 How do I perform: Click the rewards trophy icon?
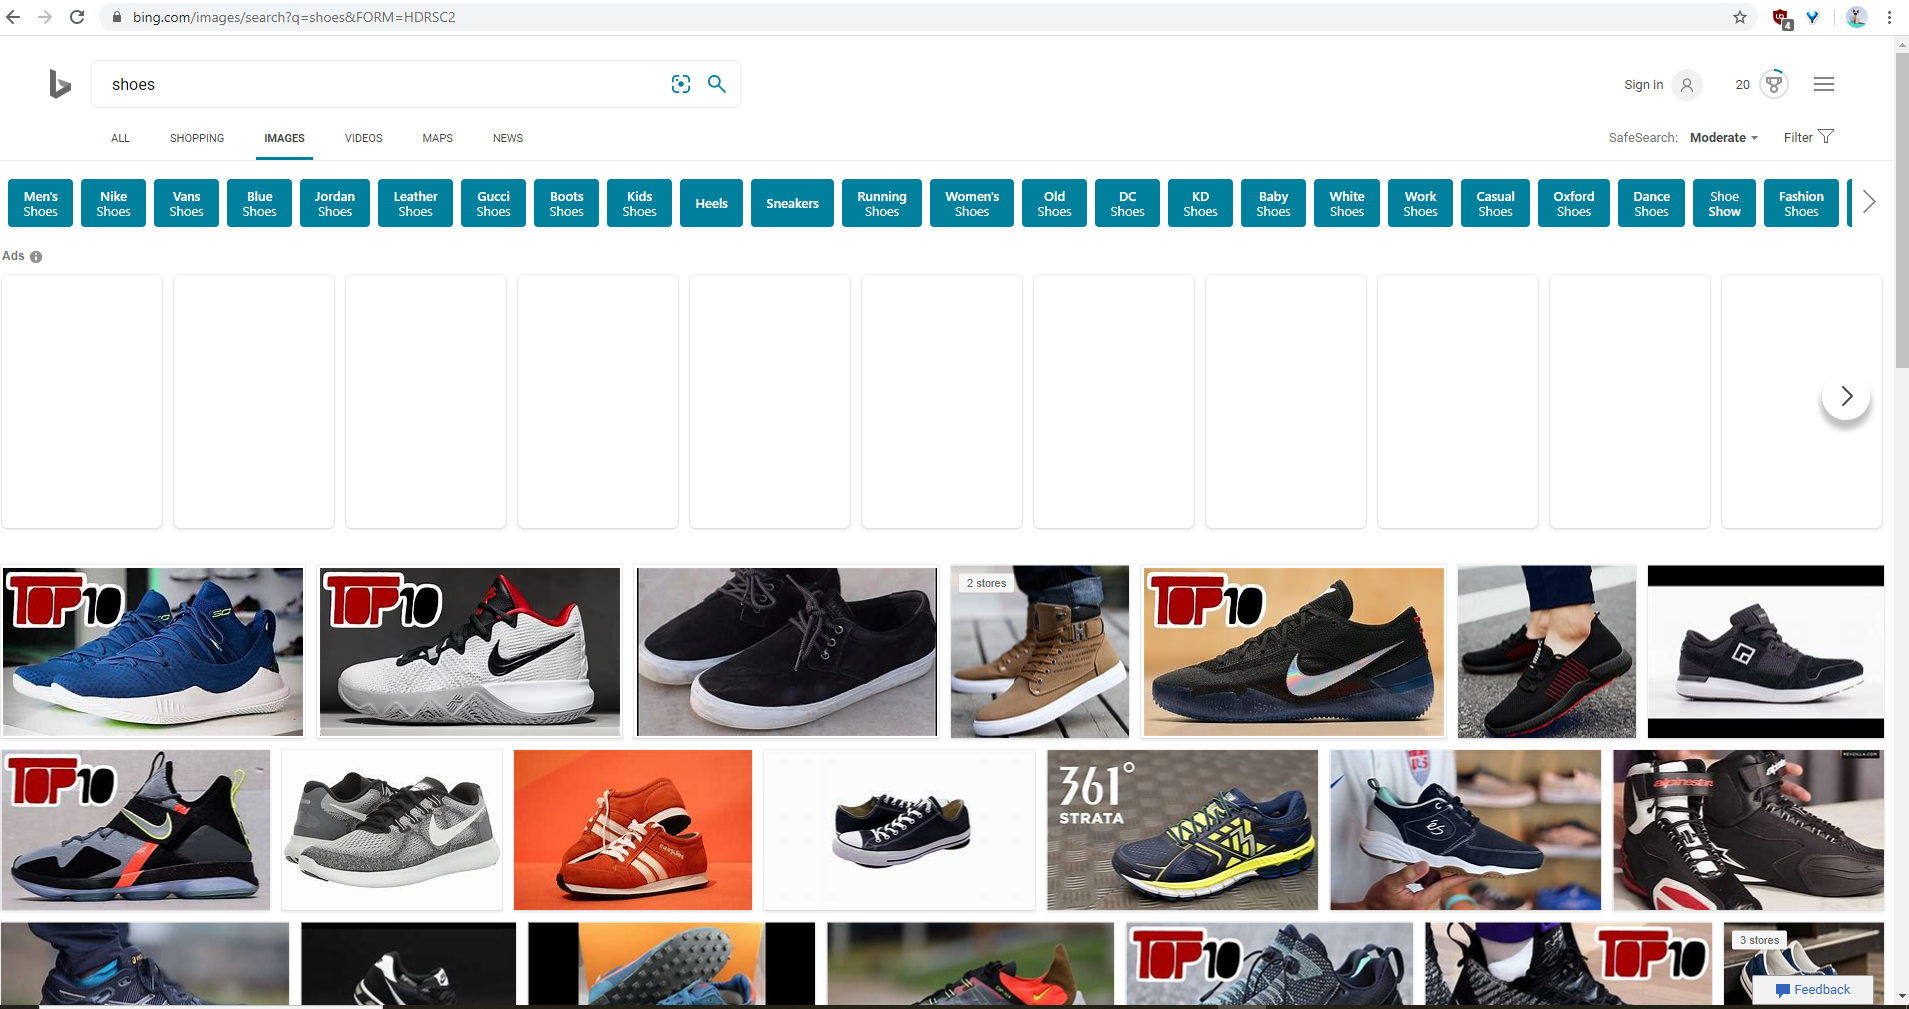point(1774,84)
